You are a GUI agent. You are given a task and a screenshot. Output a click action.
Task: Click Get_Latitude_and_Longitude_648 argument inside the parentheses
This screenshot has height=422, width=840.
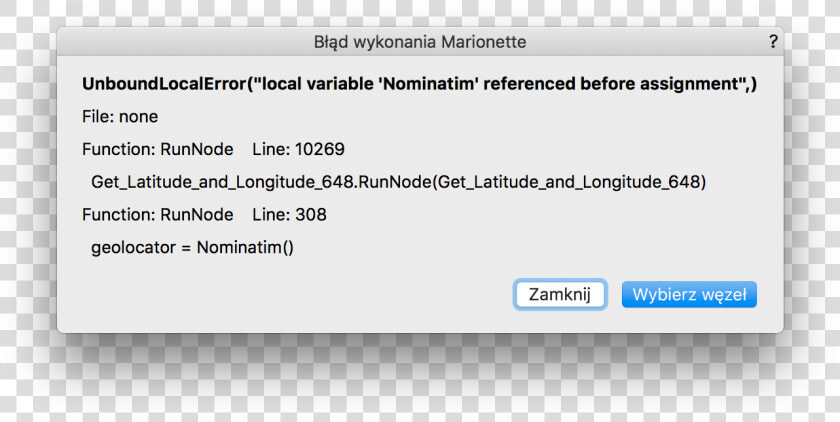coord(568,182)
